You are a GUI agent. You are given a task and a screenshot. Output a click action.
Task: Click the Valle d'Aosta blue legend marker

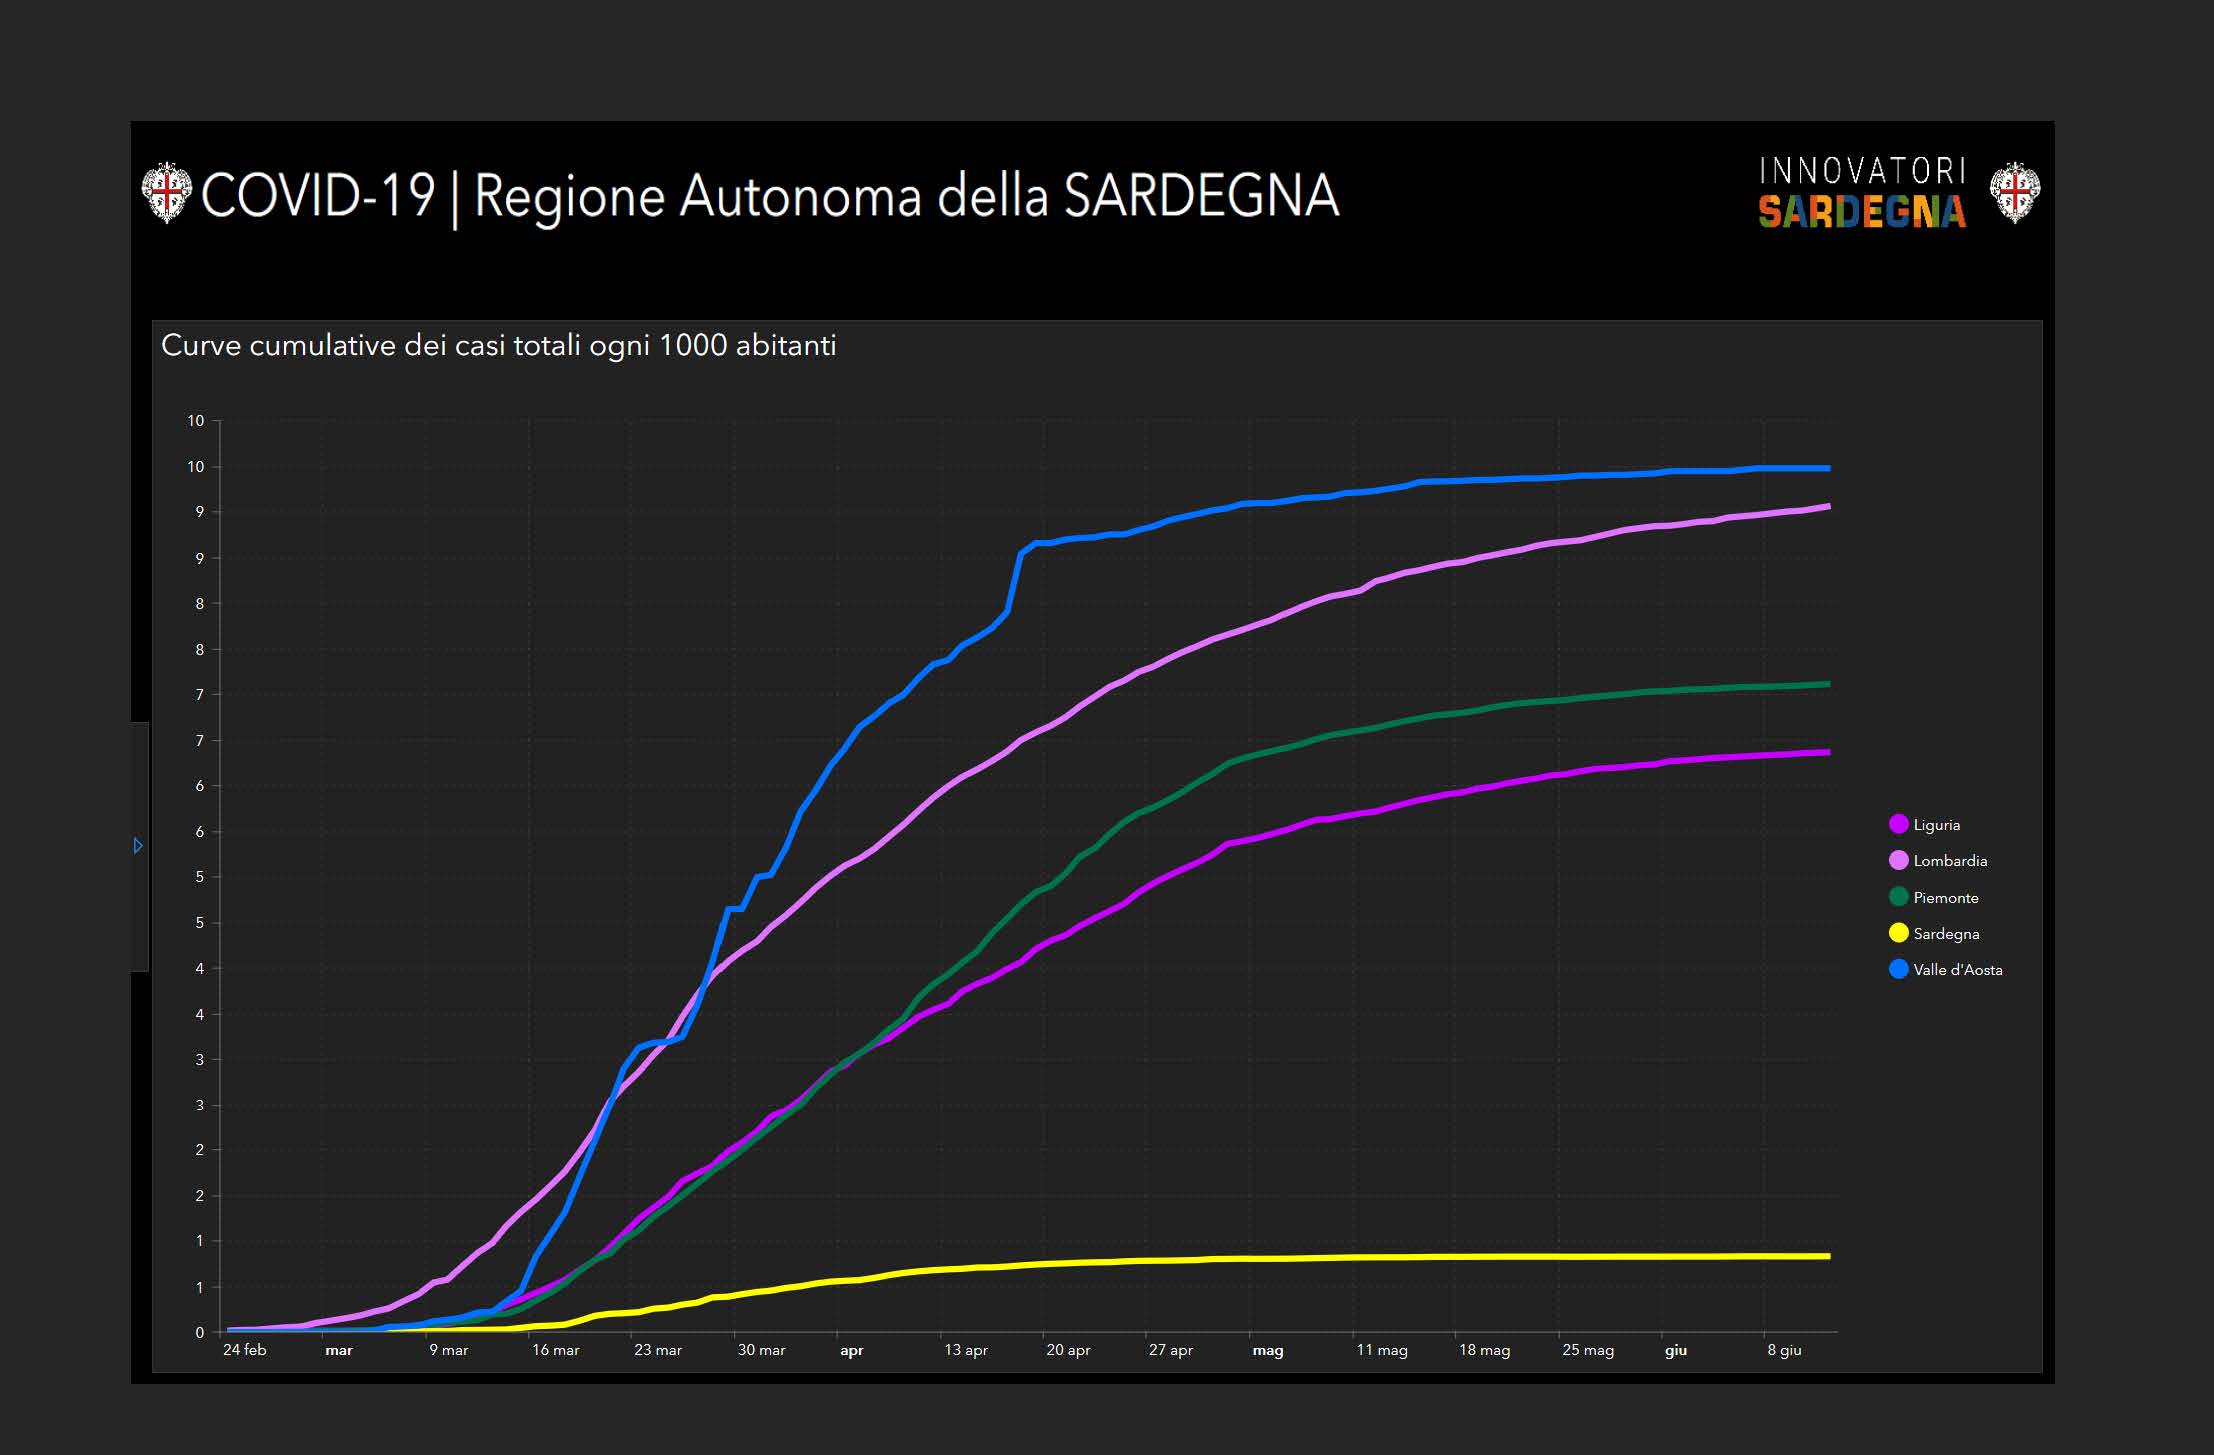coord(1898,969)
